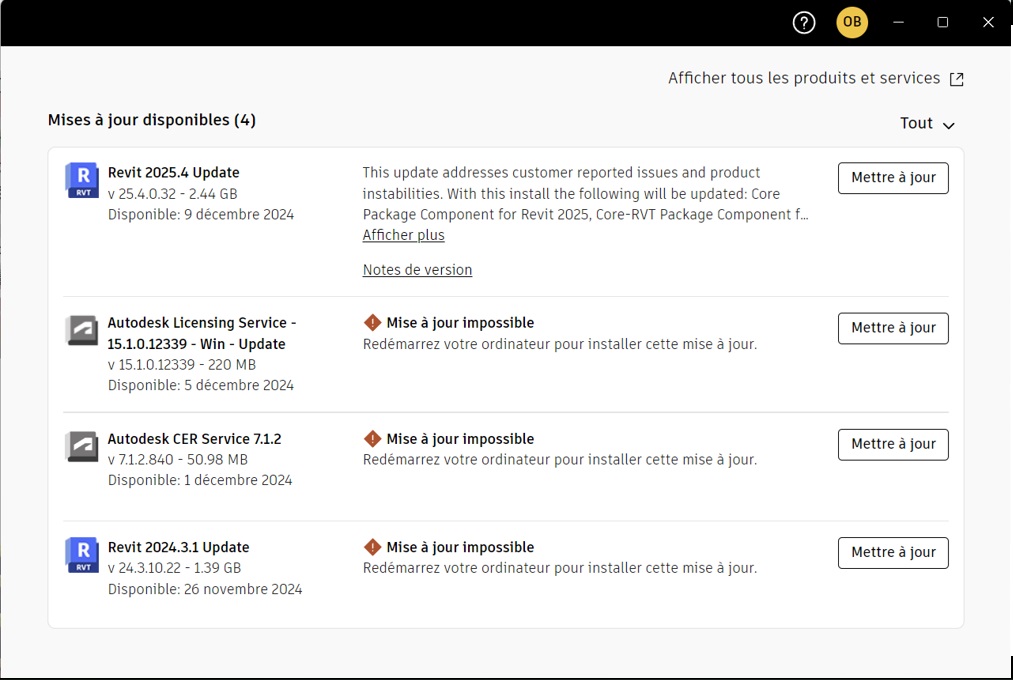Click the warning icon on CER Service row

click(371, 438)
